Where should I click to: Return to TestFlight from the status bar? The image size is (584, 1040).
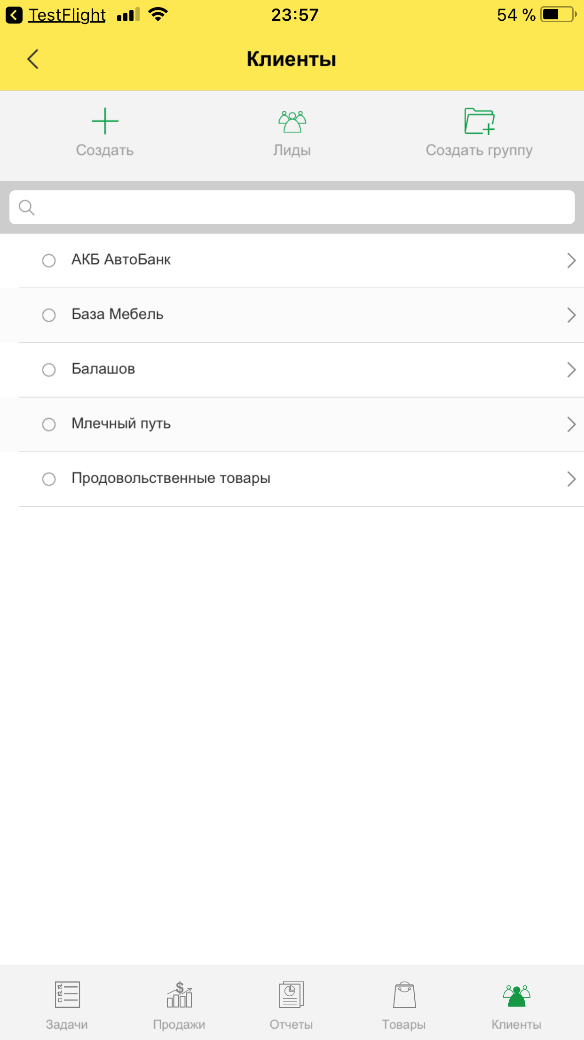click(x=56, y=15)
